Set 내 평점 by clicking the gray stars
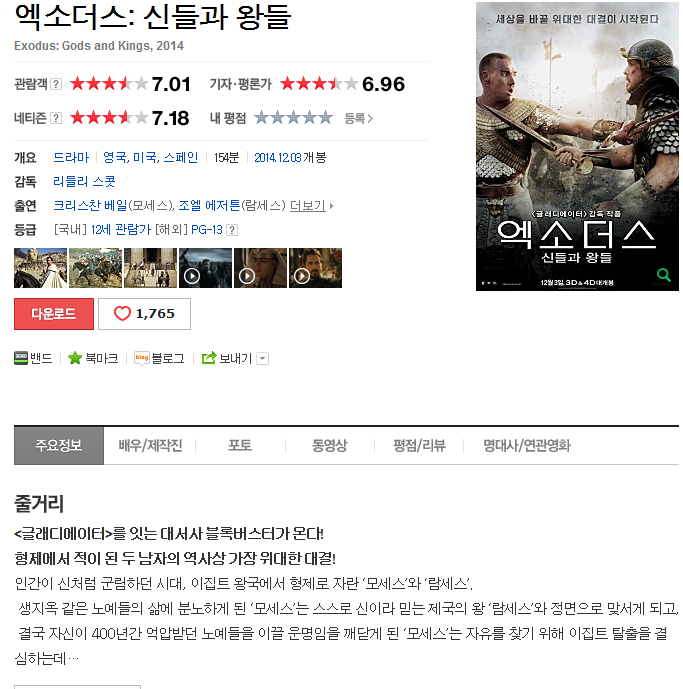 [x=294, y=118]
